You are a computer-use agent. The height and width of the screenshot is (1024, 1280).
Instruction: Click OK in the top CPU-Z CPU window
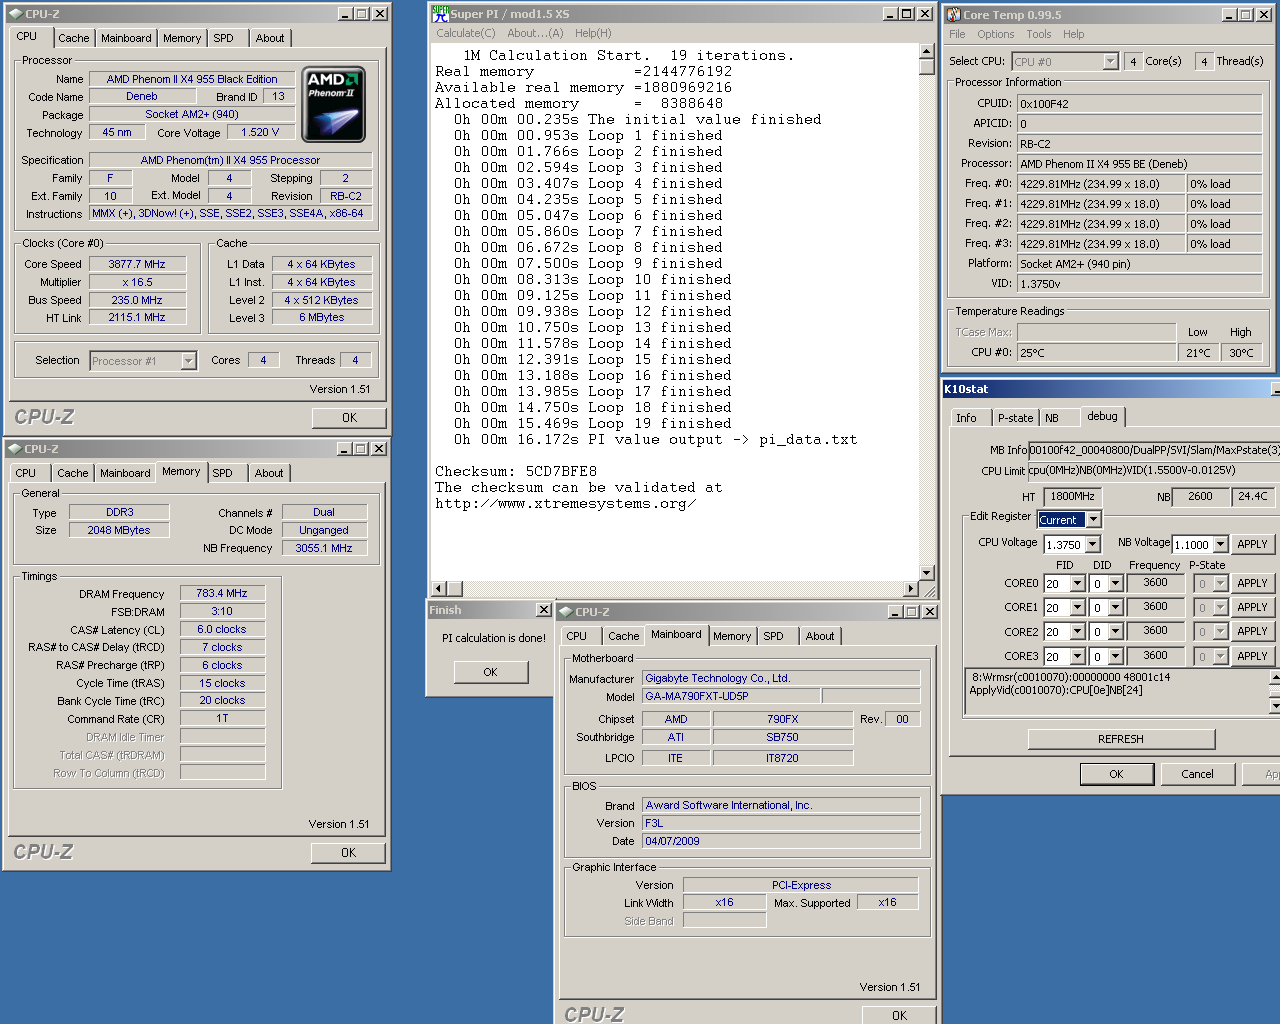[349, 418]
